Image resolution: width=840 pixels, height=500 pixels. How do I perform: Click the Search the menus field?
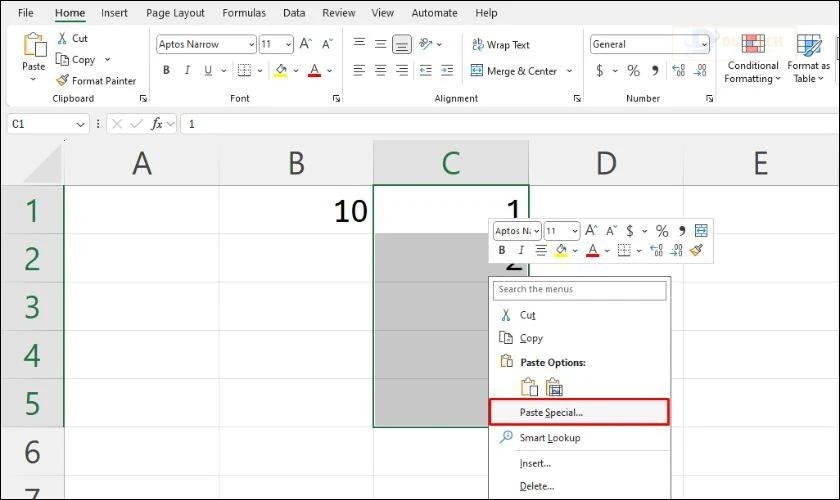[580, 290]
